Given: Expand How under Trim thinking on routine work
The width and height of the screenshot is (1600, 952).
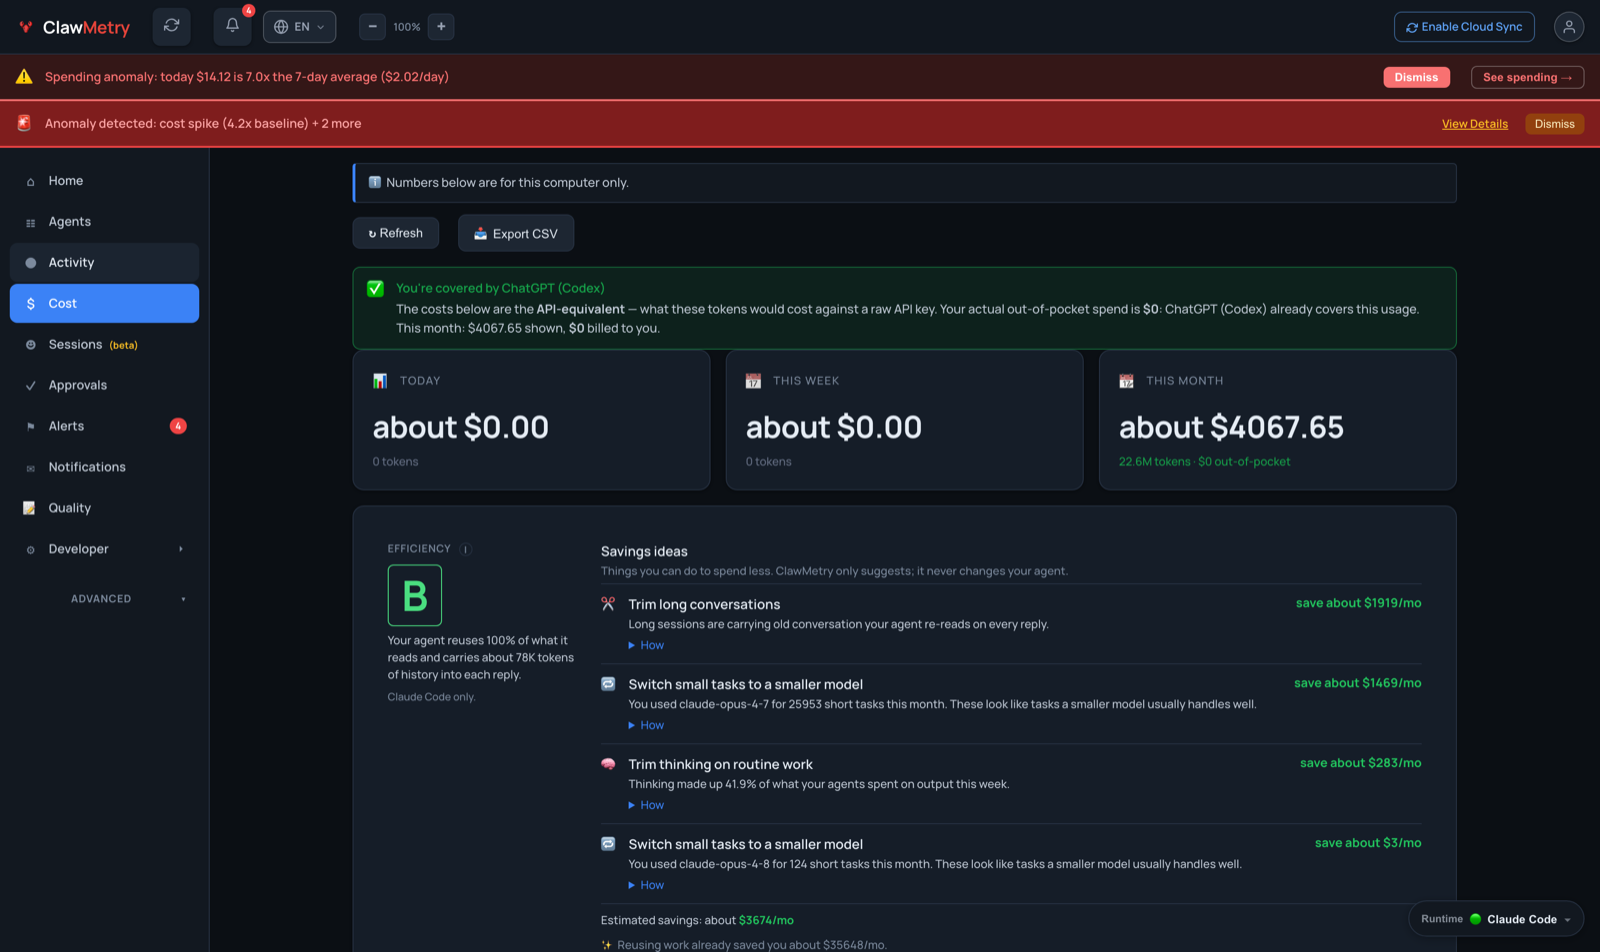Looking at the screenshot, I should coord(646,805).
